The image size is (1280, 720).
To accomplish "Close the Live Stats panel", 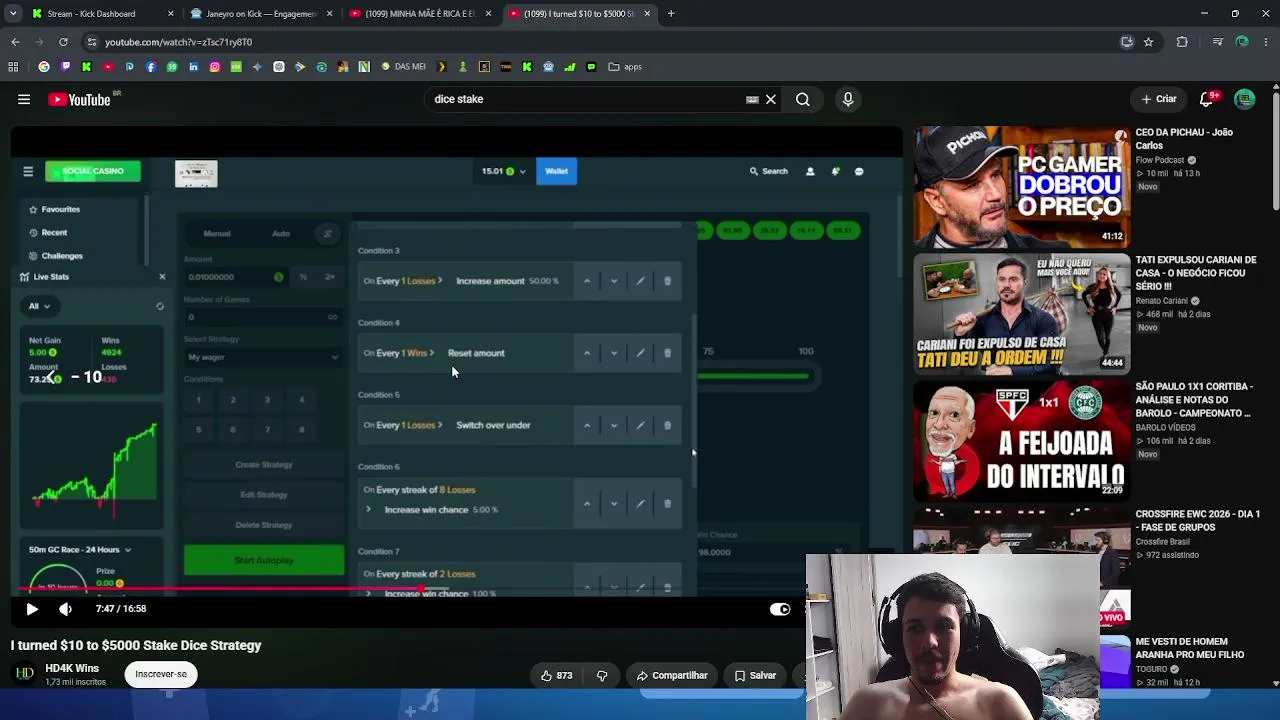I will 162,277.
